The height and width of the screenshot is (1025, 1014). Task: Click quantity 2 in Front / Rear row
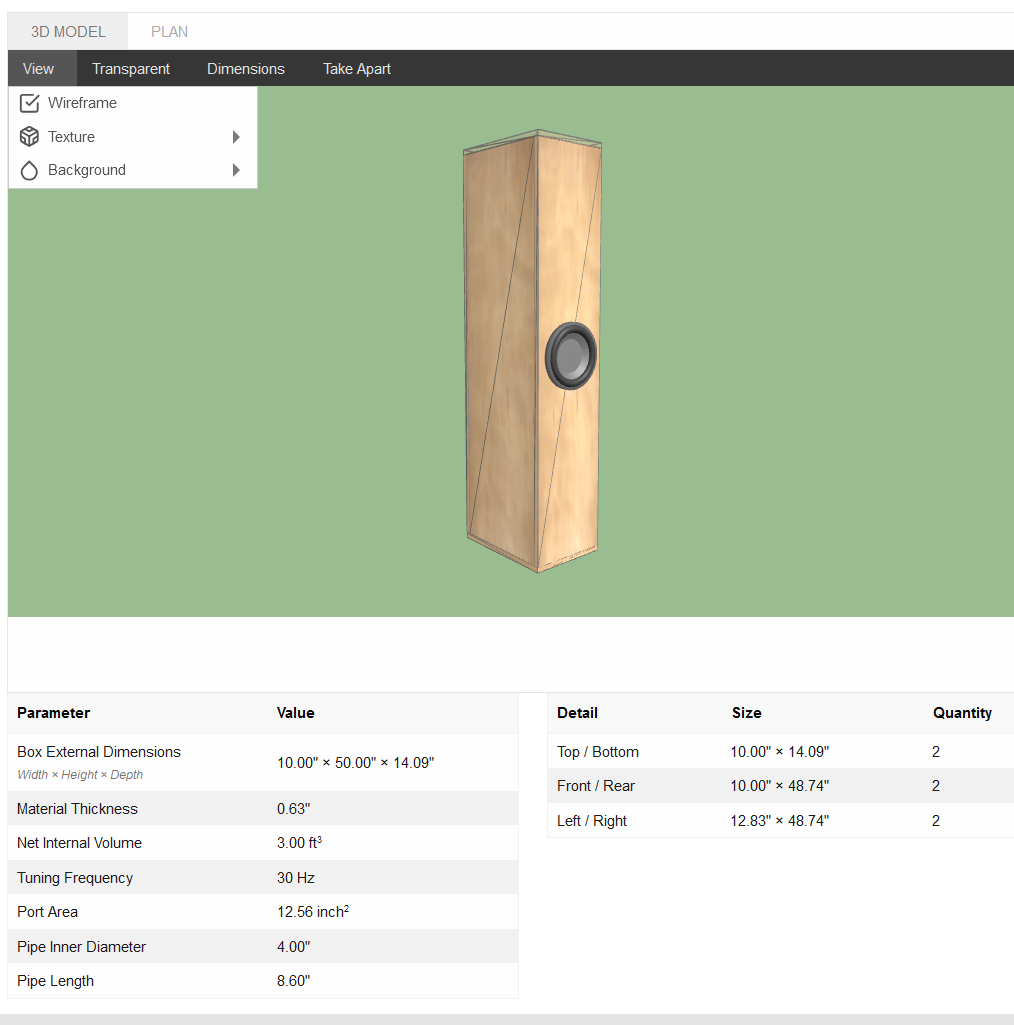tap(936, 786)
